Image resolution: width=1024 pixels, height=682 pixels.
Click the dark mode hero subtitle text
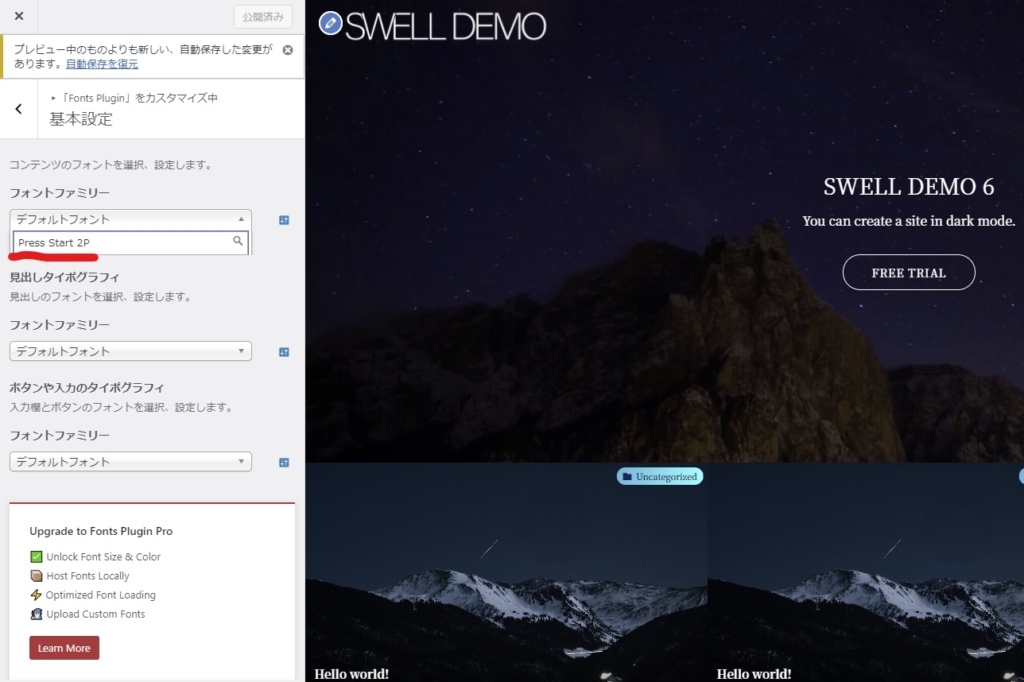(x=908, y=221)
